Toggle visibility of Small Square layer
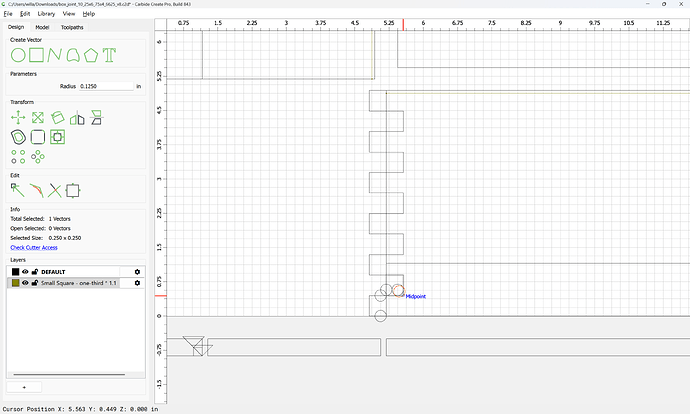 (x=25, y=283)
